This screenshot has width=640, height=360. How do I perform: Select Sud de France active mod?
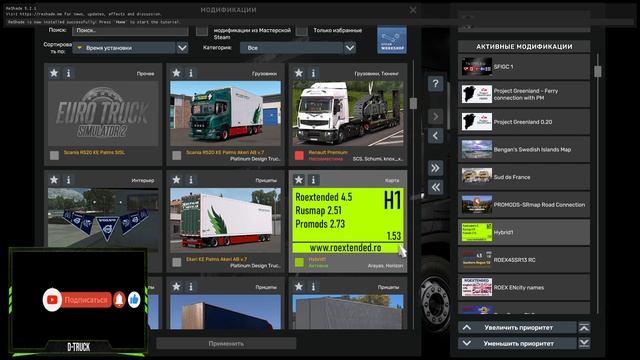(x=524, y=177)
